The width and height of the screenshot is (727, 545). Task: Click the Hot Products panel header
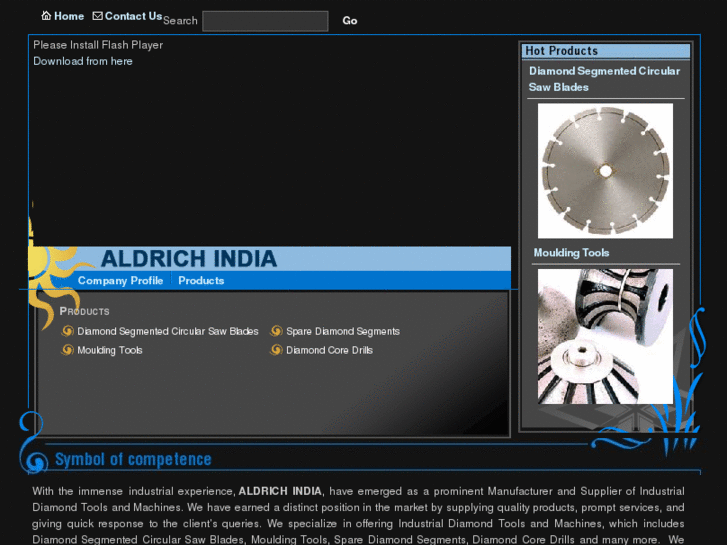tap(606, 51)
